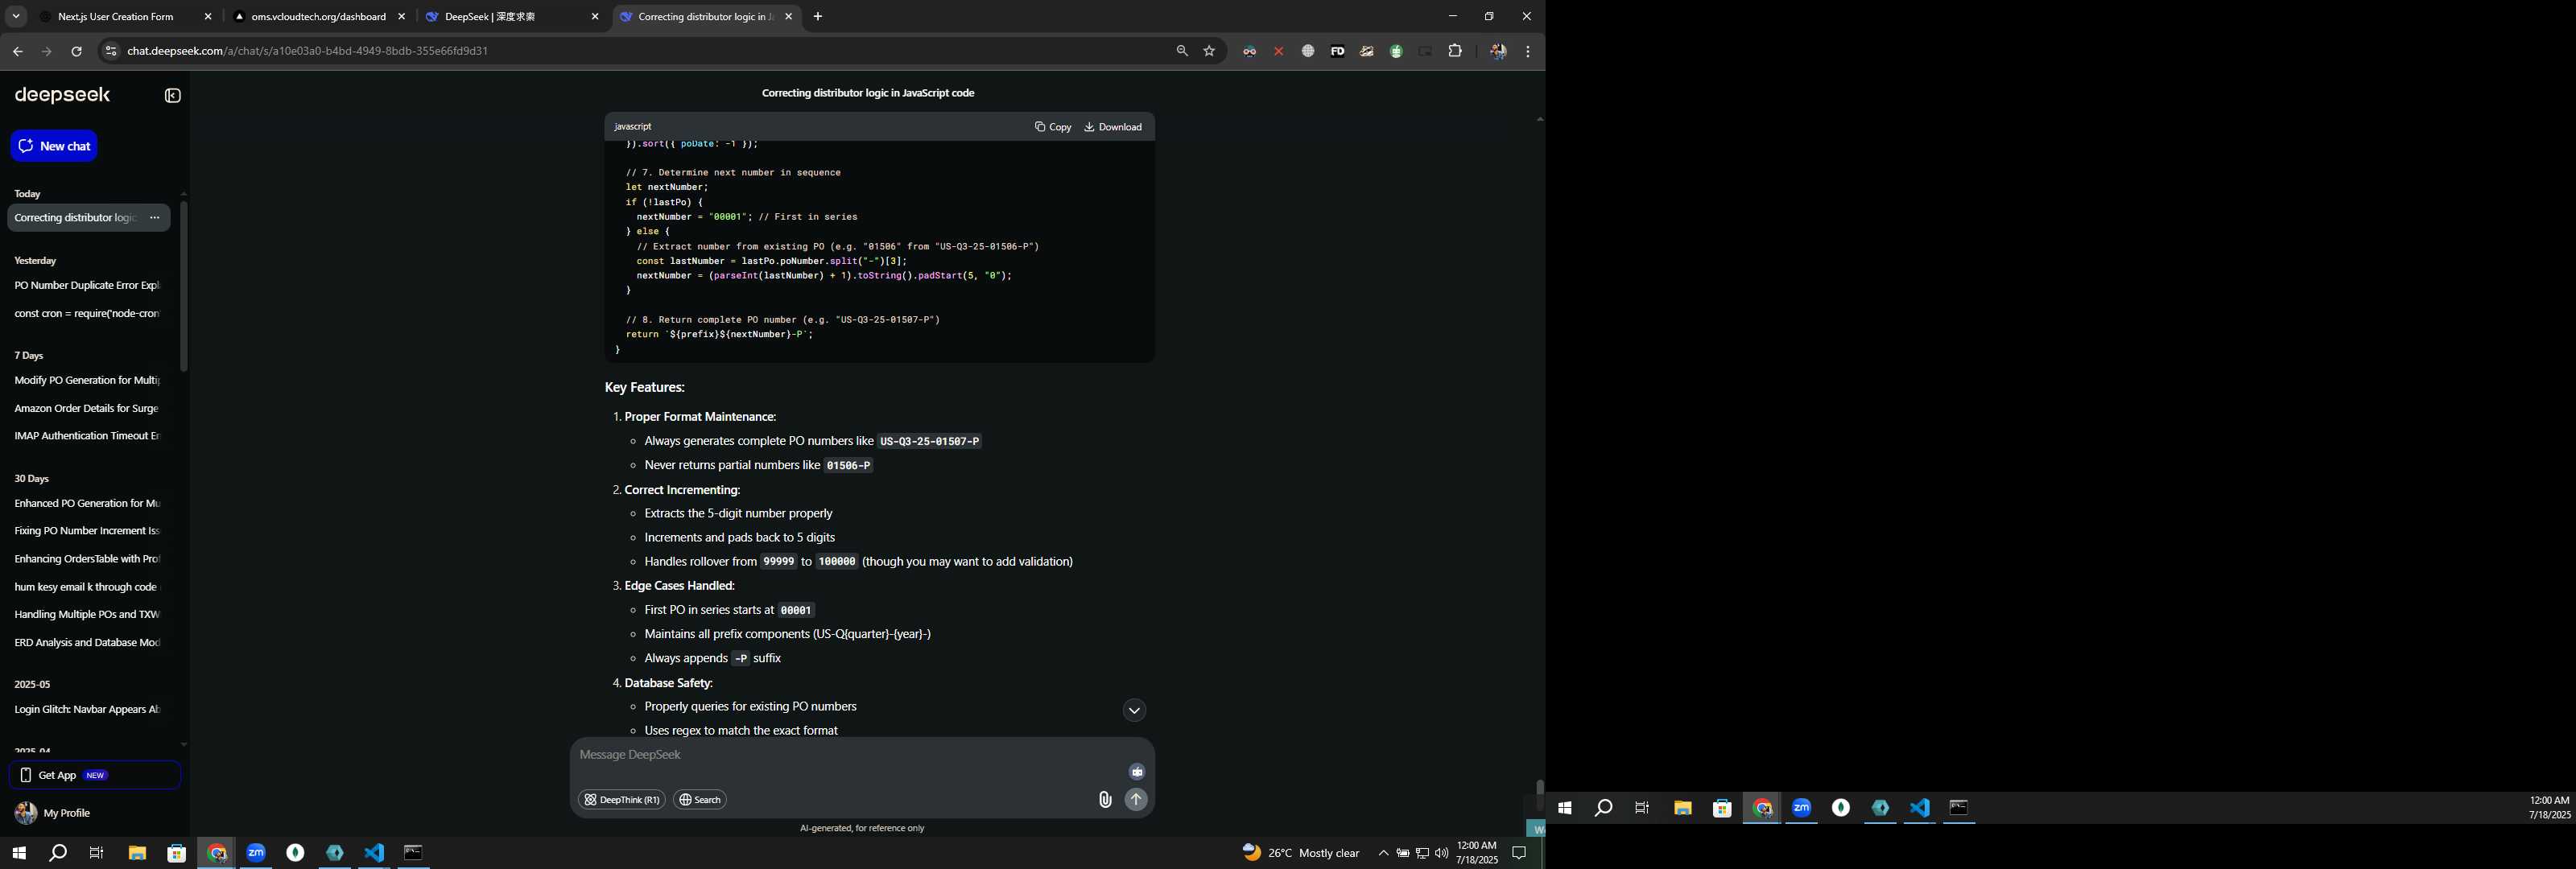This screenshot has height=869, width=2576.
Task: Open options menu for Correcting distributor logic chat
Action: [x=154, y=218]
